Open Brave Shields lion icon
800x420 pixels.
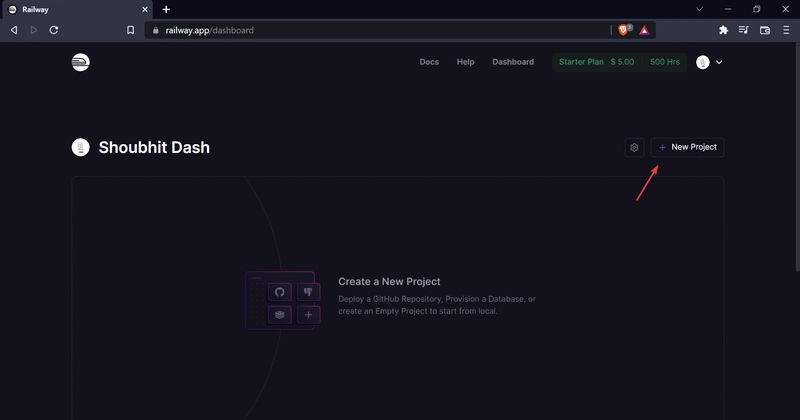(623, 30)
